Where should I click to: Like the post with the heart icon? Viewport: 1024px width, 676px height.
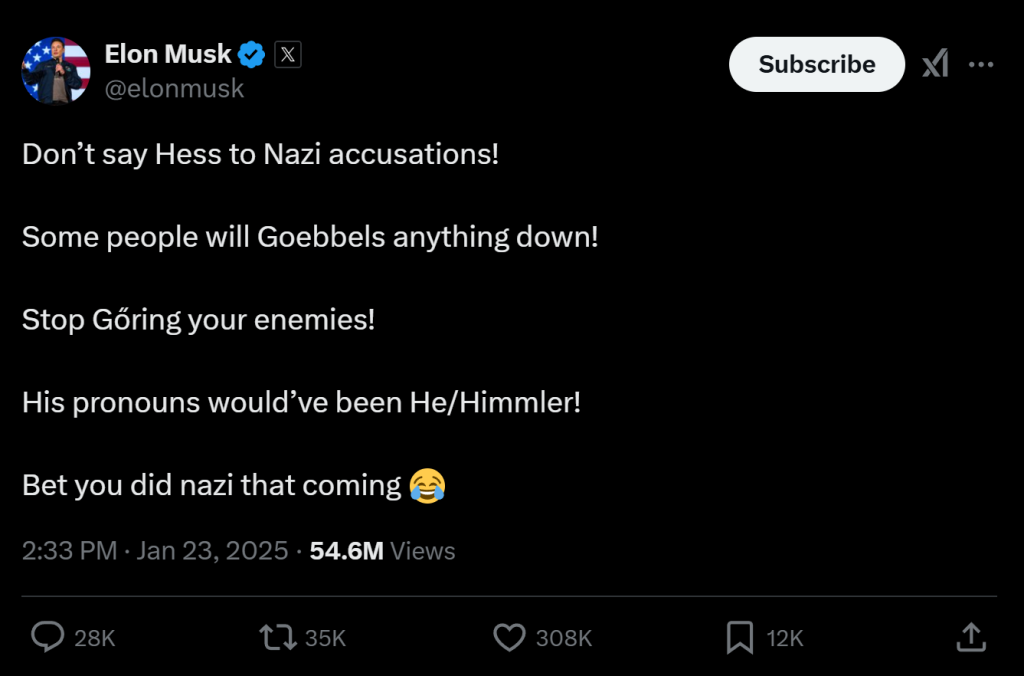510,637
